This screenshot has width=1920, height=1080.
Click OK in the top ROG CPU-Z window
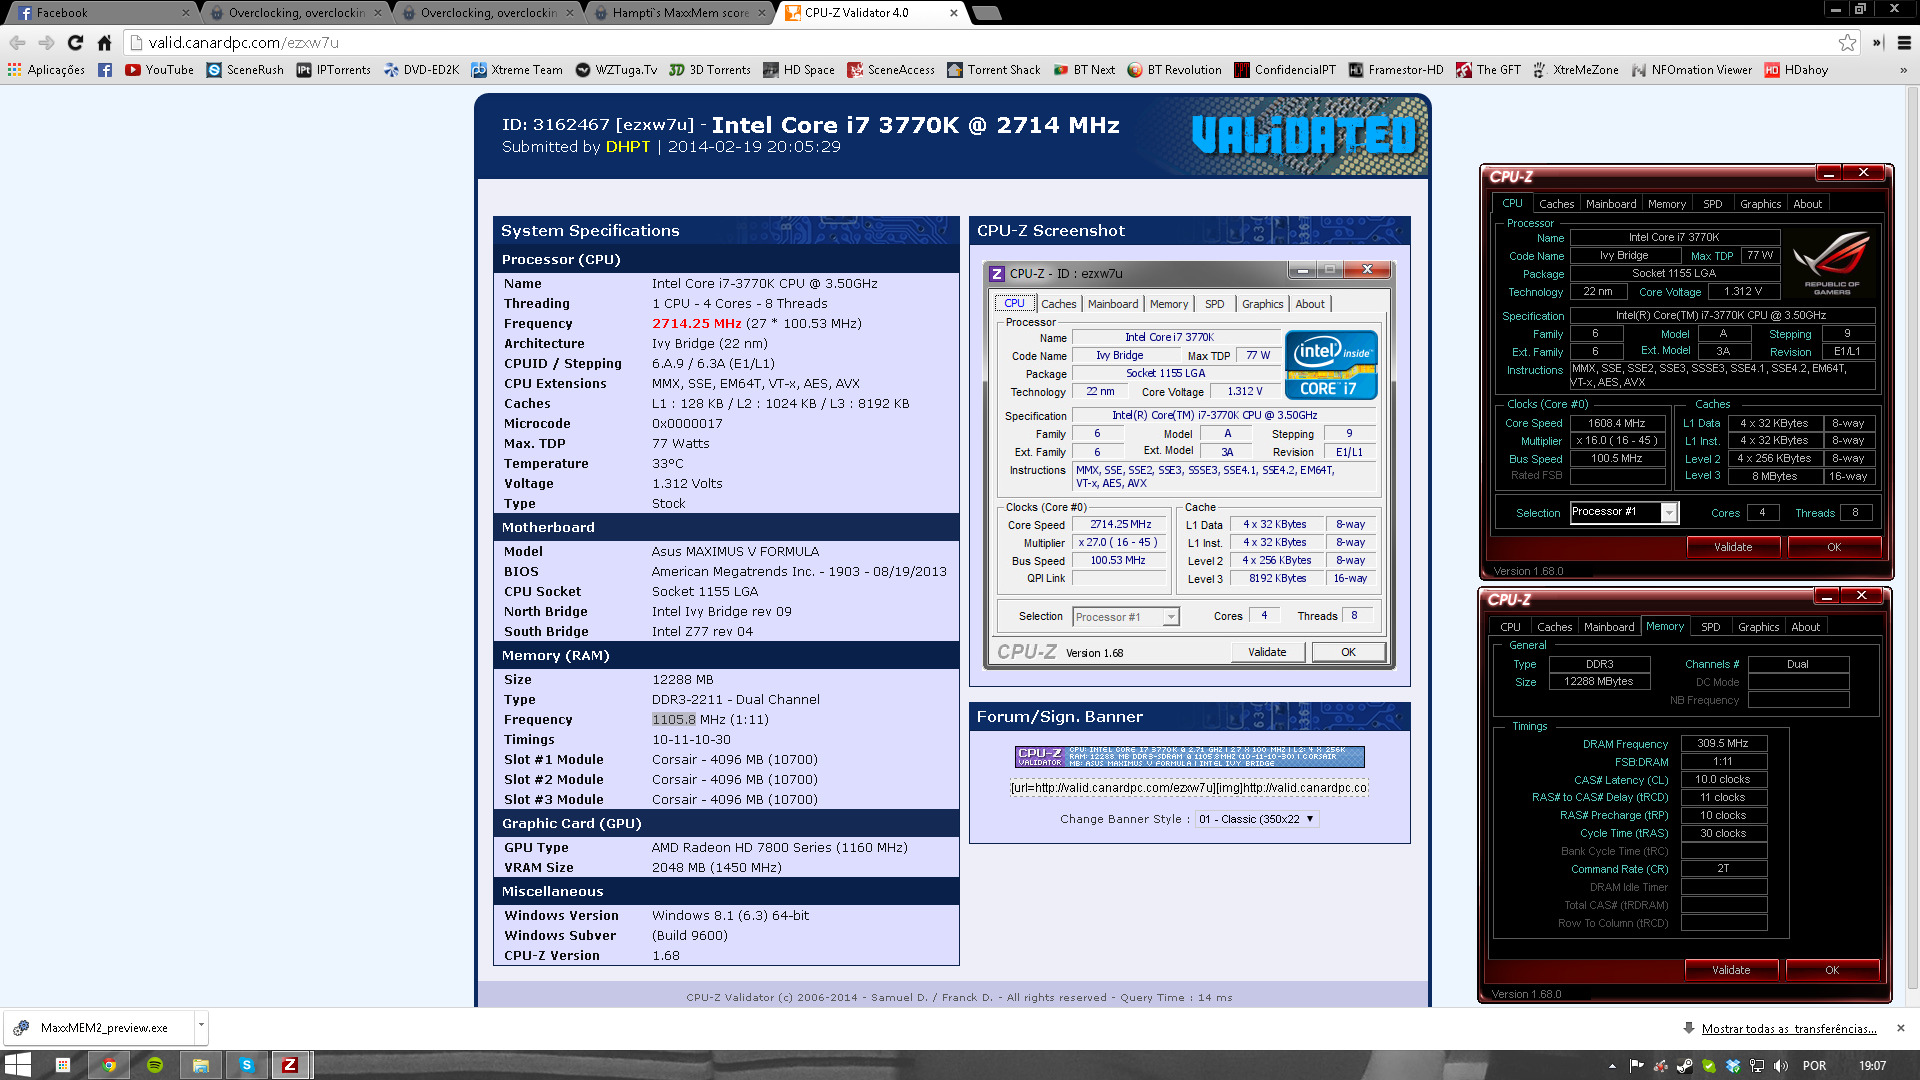pyautogui.click(x=1834, y=547)
